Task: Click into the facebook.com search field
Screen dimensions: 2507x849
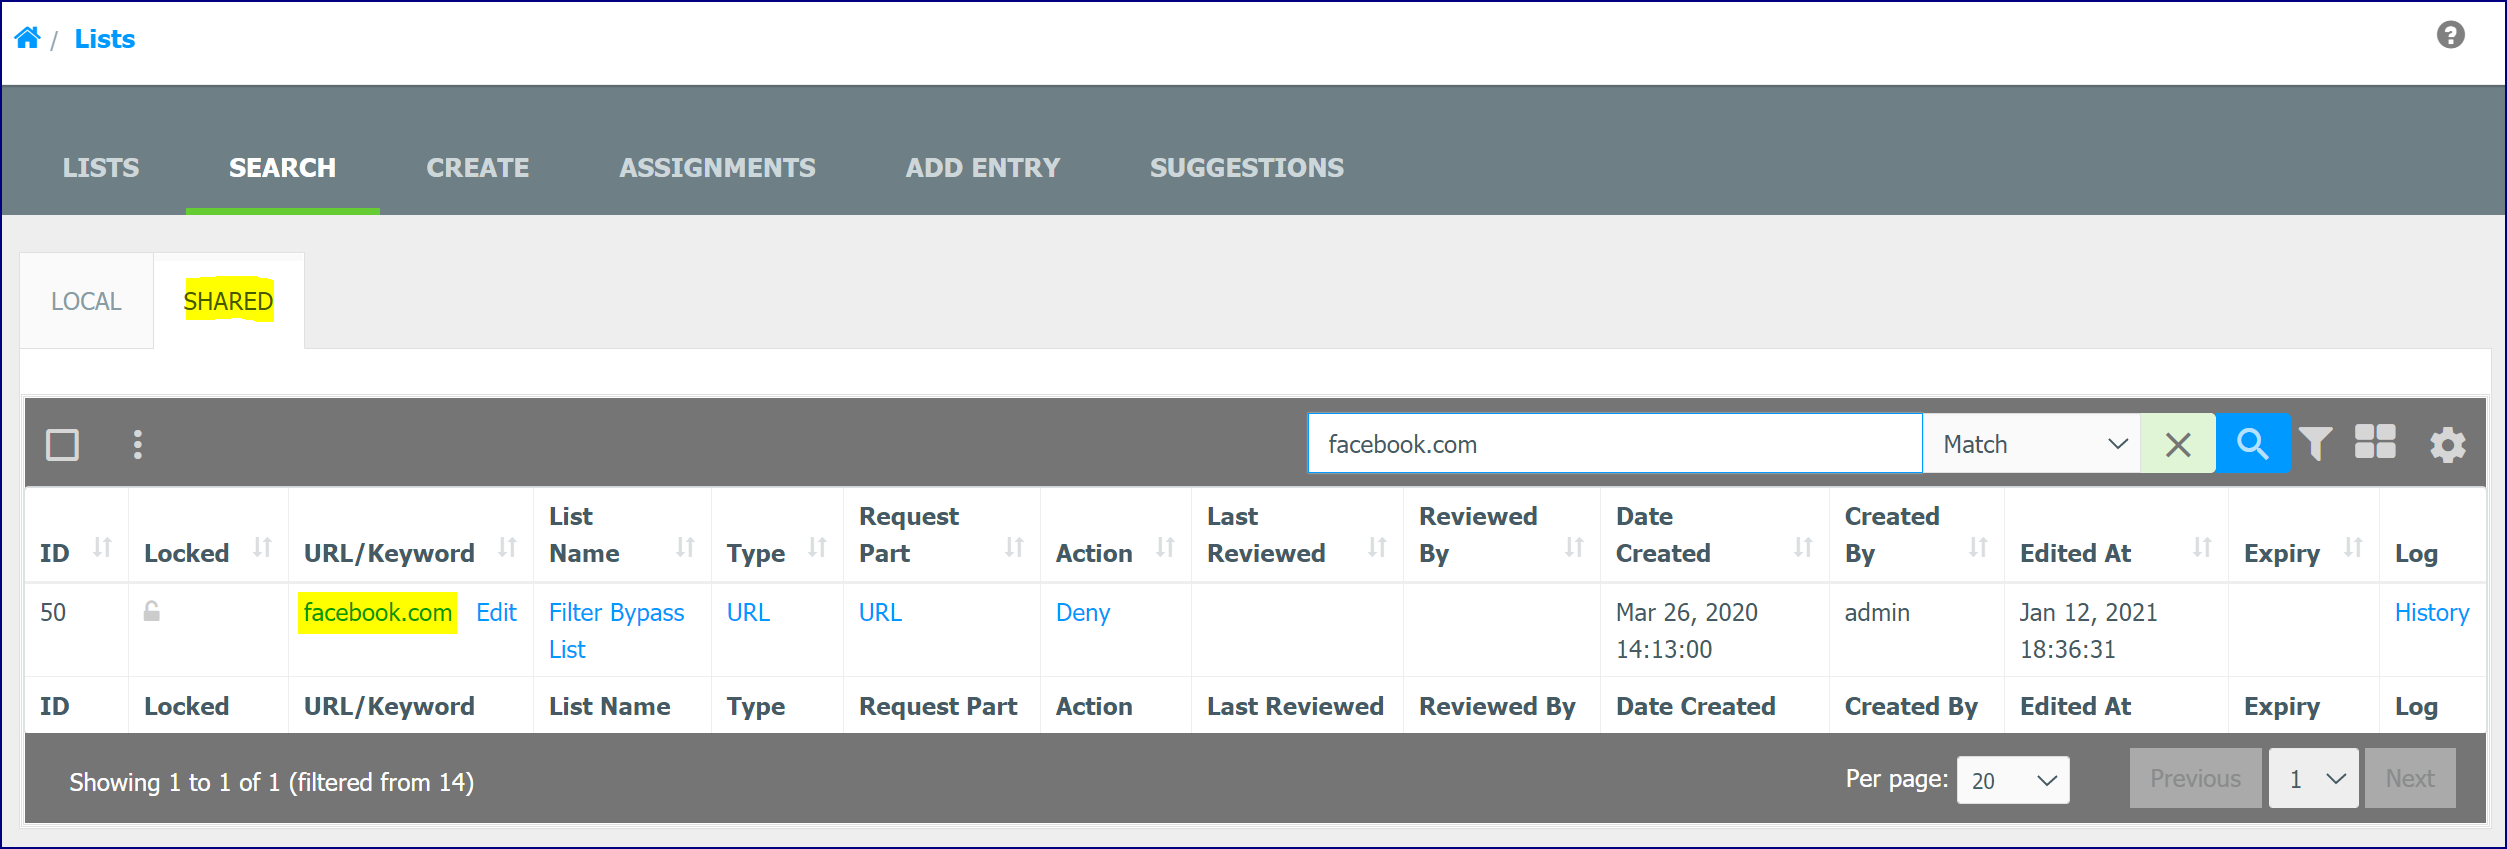Action: click(x=1614, y=444)
